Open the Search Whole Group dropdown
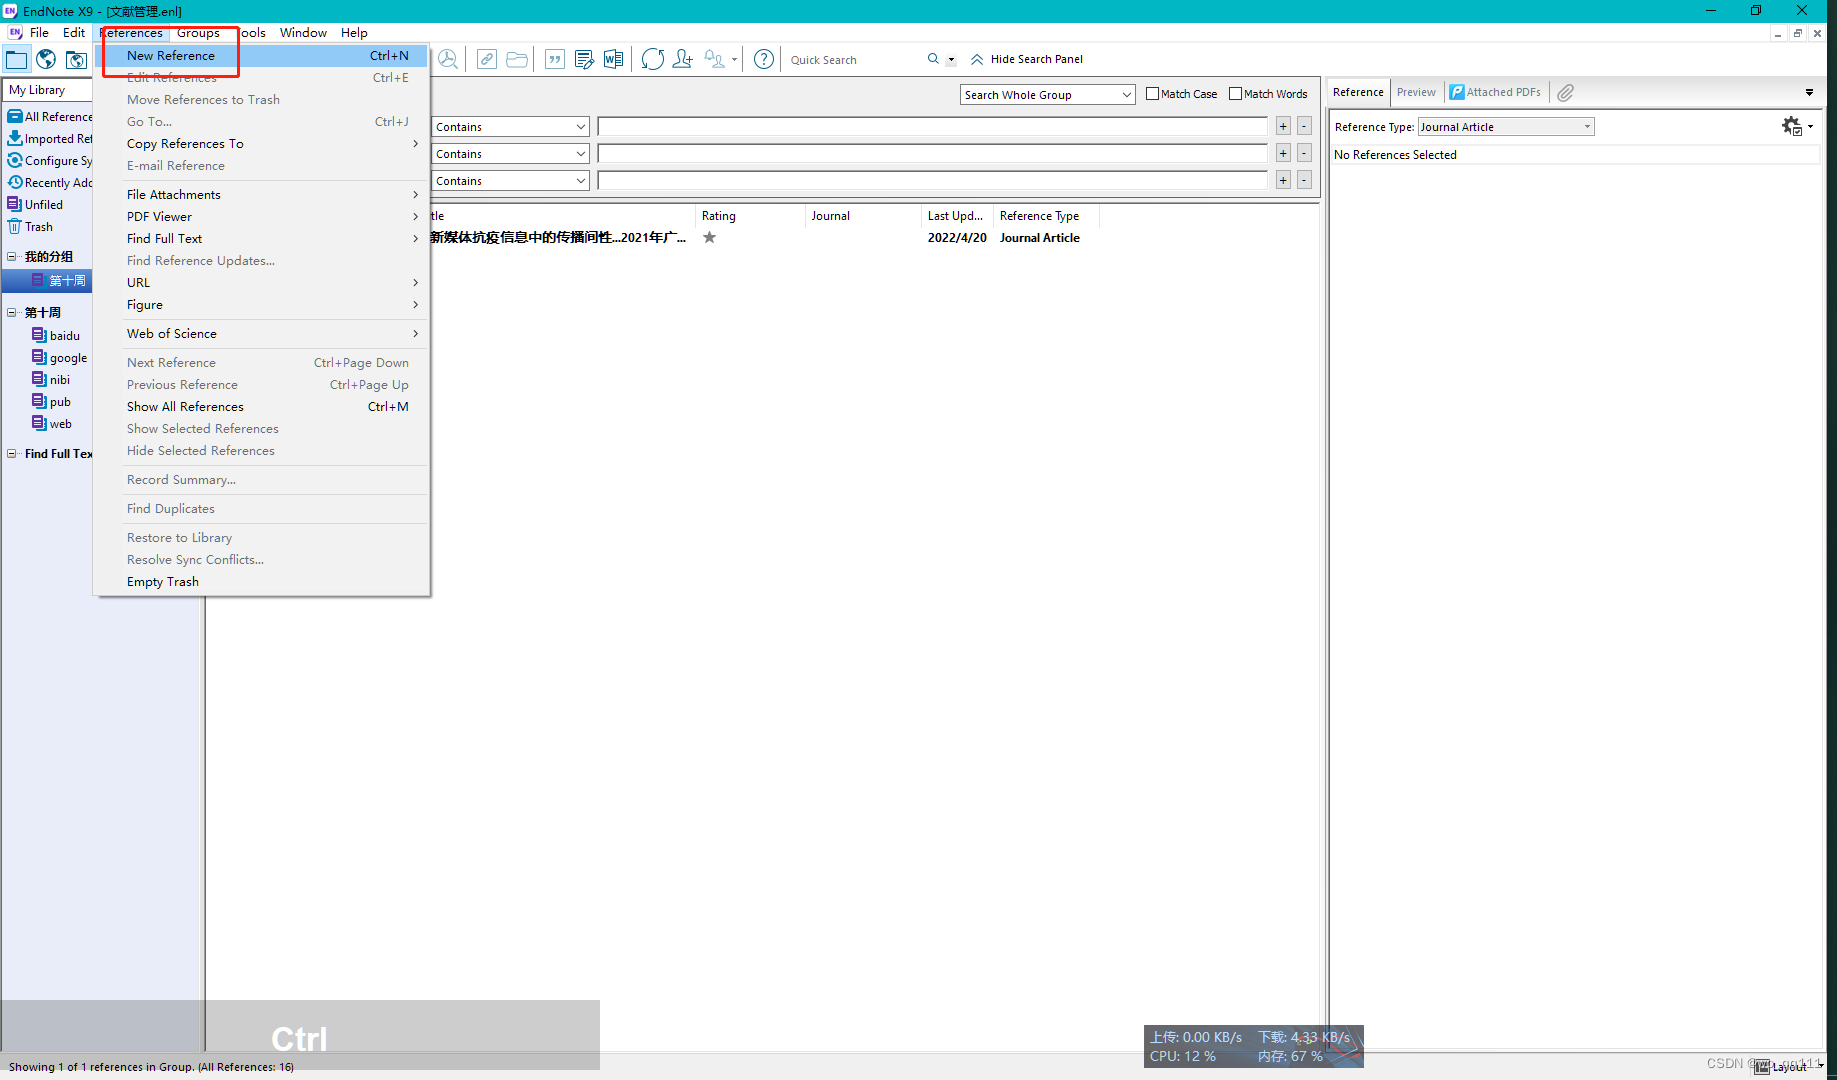This screenshot has width=1837, height=1080. tap(1047, 95)
